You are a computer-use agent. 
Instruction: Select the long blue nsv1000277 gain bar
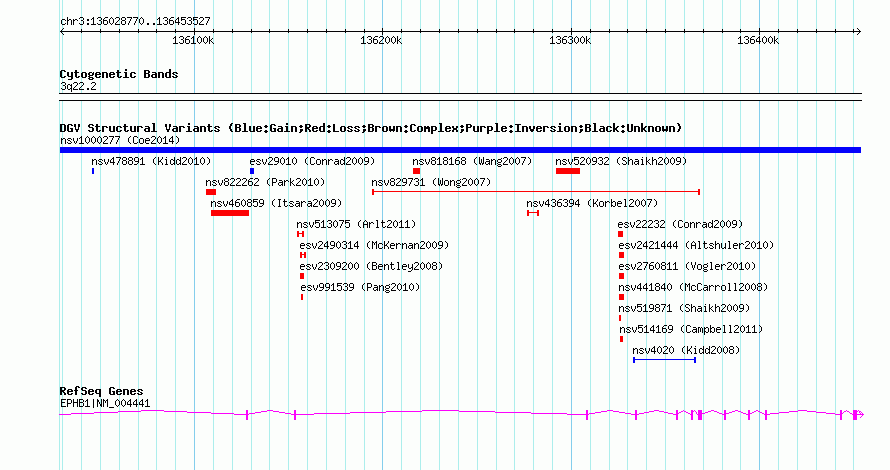(x=460, y=150)
